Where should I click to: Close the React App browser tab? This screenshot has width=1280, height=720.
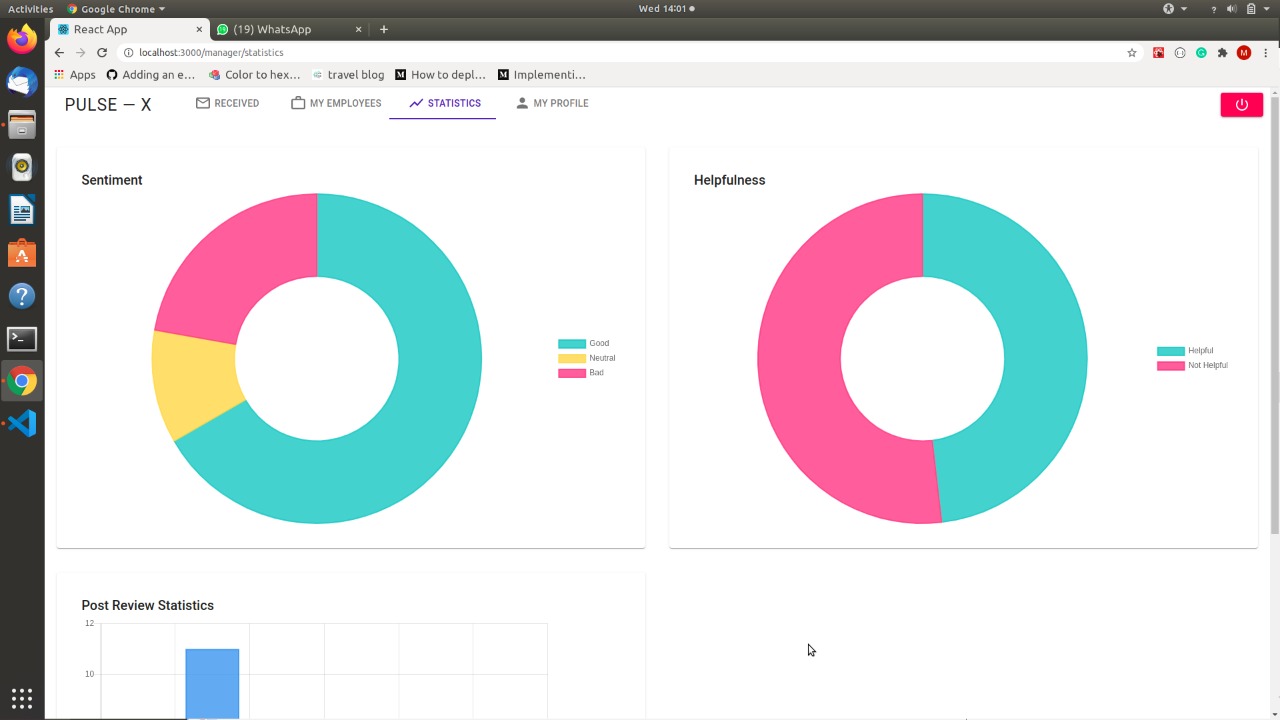pos(198,29)
